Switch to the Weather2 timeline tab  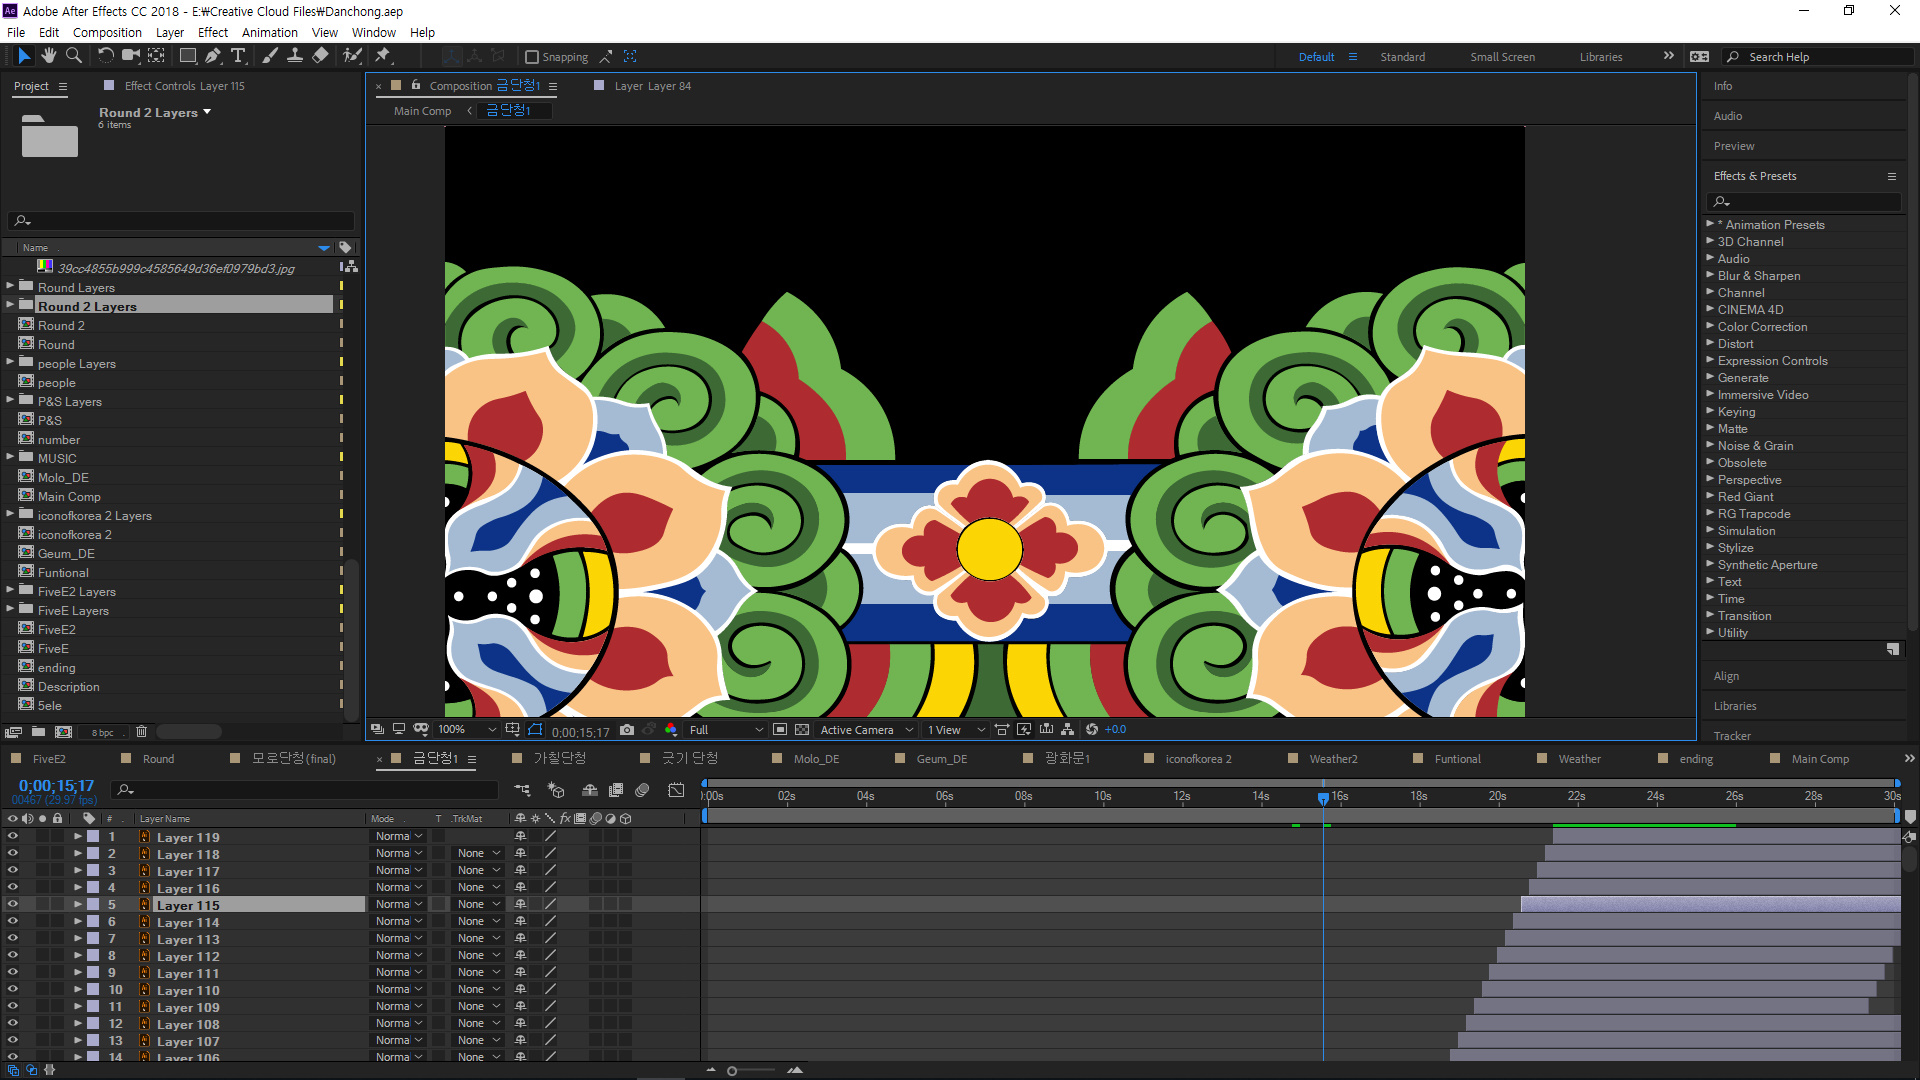1333,759
